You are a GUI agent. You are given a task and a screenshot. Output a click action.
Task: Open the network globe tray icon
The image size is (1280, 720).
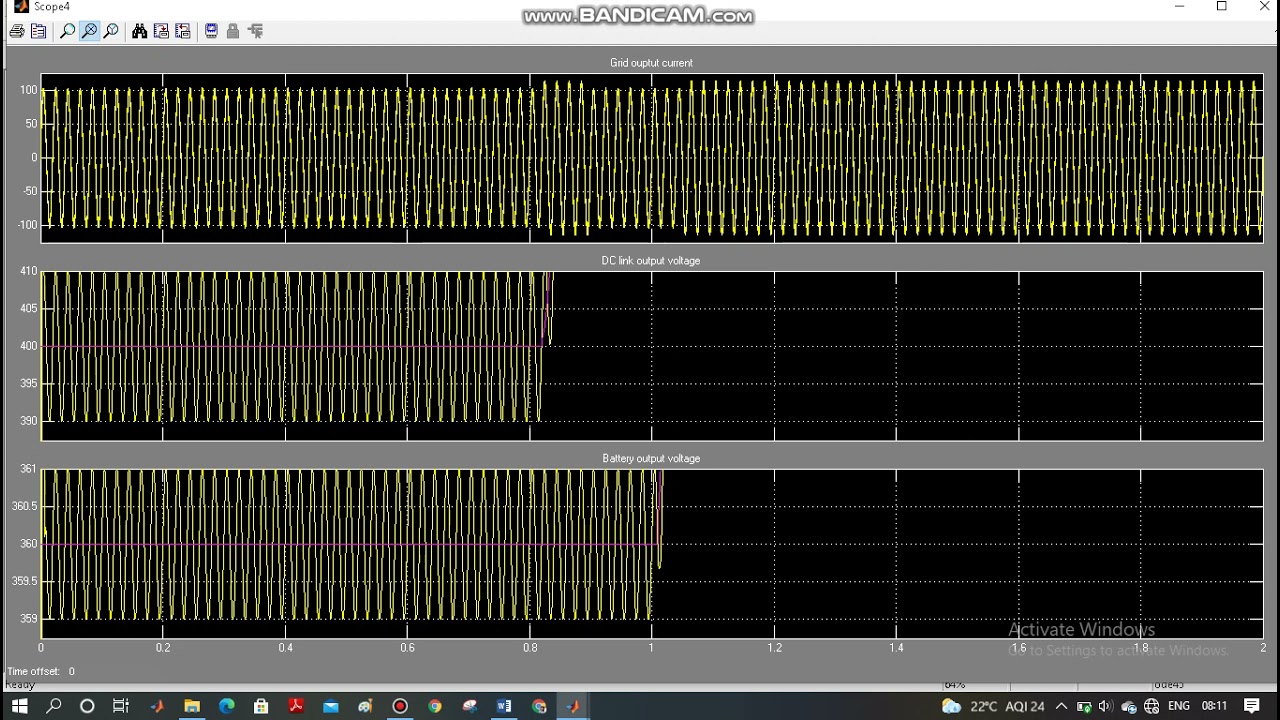[x=1151, y=706]
